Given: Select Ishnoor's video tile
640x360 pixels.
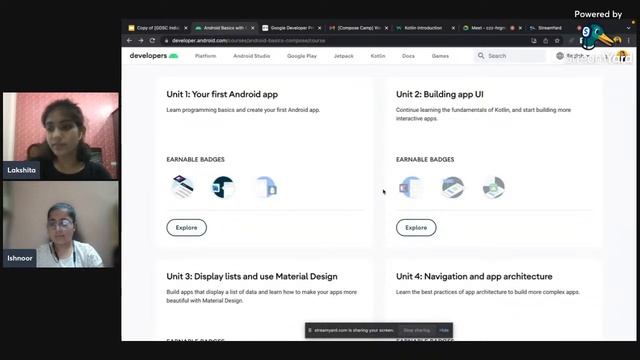Looking at the screenshot, I should click(61, 224).
